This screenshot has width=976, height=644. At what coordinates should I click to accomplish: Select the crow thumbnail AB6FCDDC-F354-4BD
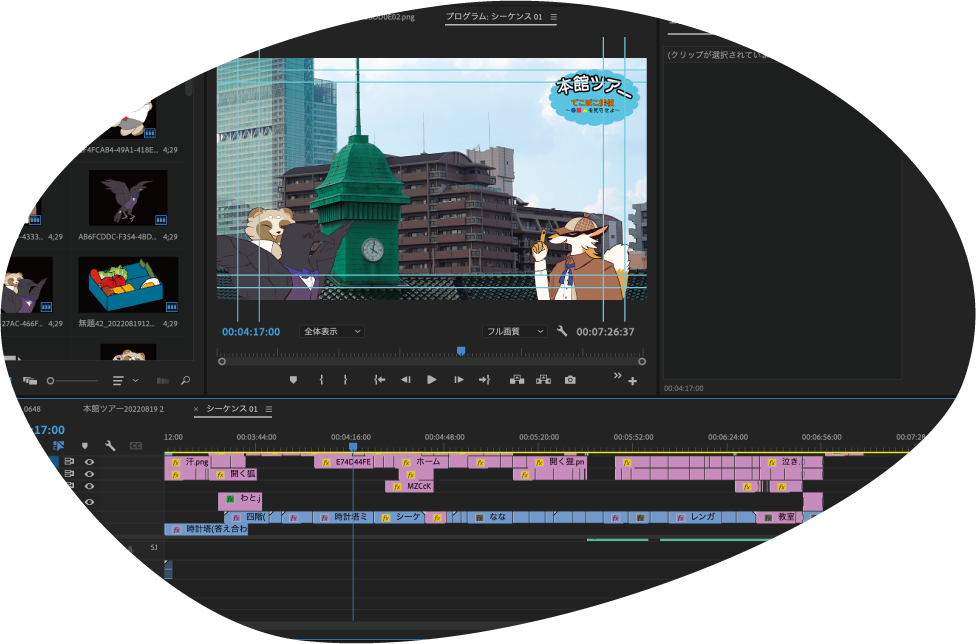[x=128, y=198]
